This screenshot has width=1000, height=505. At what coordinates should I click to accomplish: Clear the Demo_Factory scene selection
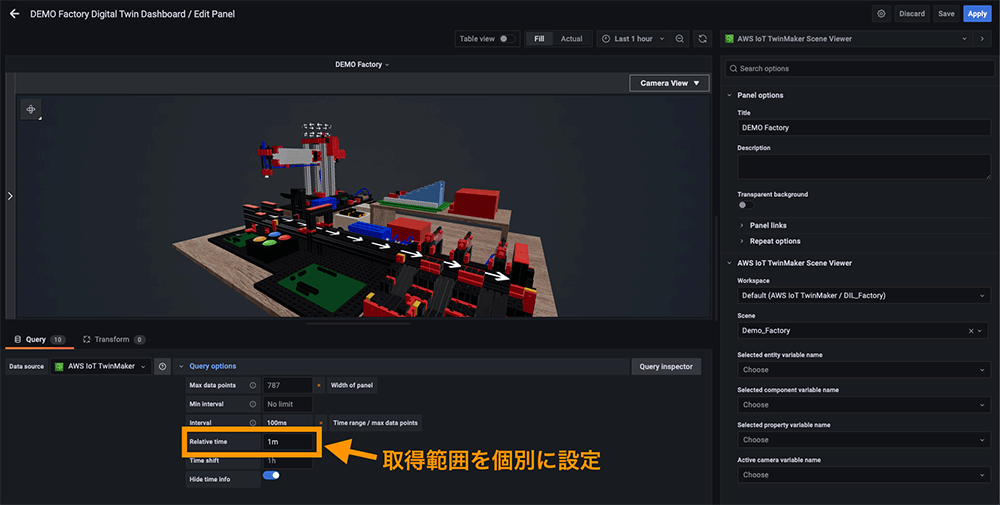tap(971, 331)
